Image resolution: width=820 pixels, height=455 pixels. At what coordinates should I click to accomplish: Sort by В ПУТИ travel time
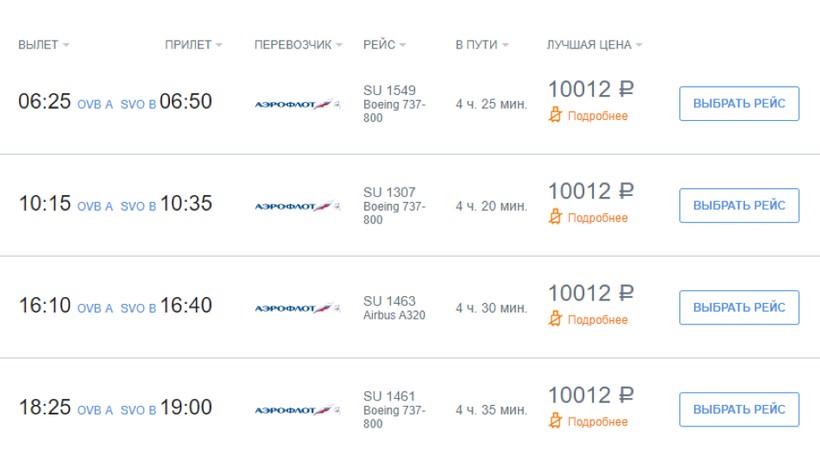pyautogui.click(x=482, y=45)
